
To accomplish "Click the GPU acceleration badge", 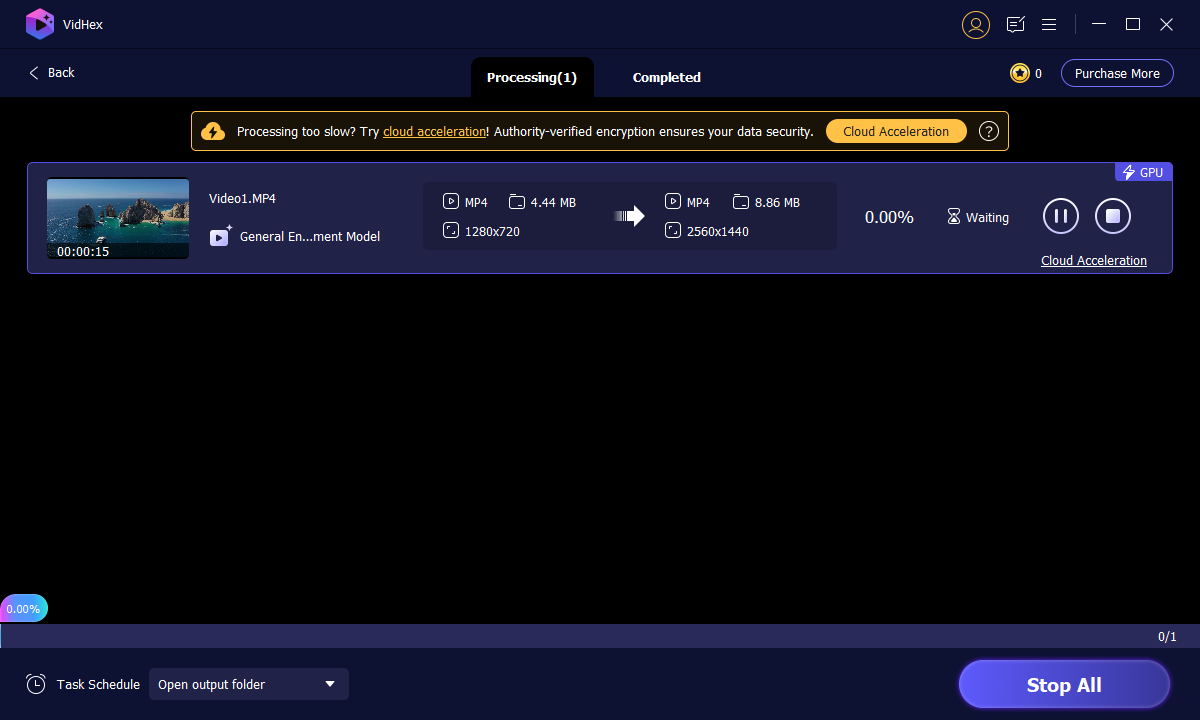I will click(x=1142, y=171).
